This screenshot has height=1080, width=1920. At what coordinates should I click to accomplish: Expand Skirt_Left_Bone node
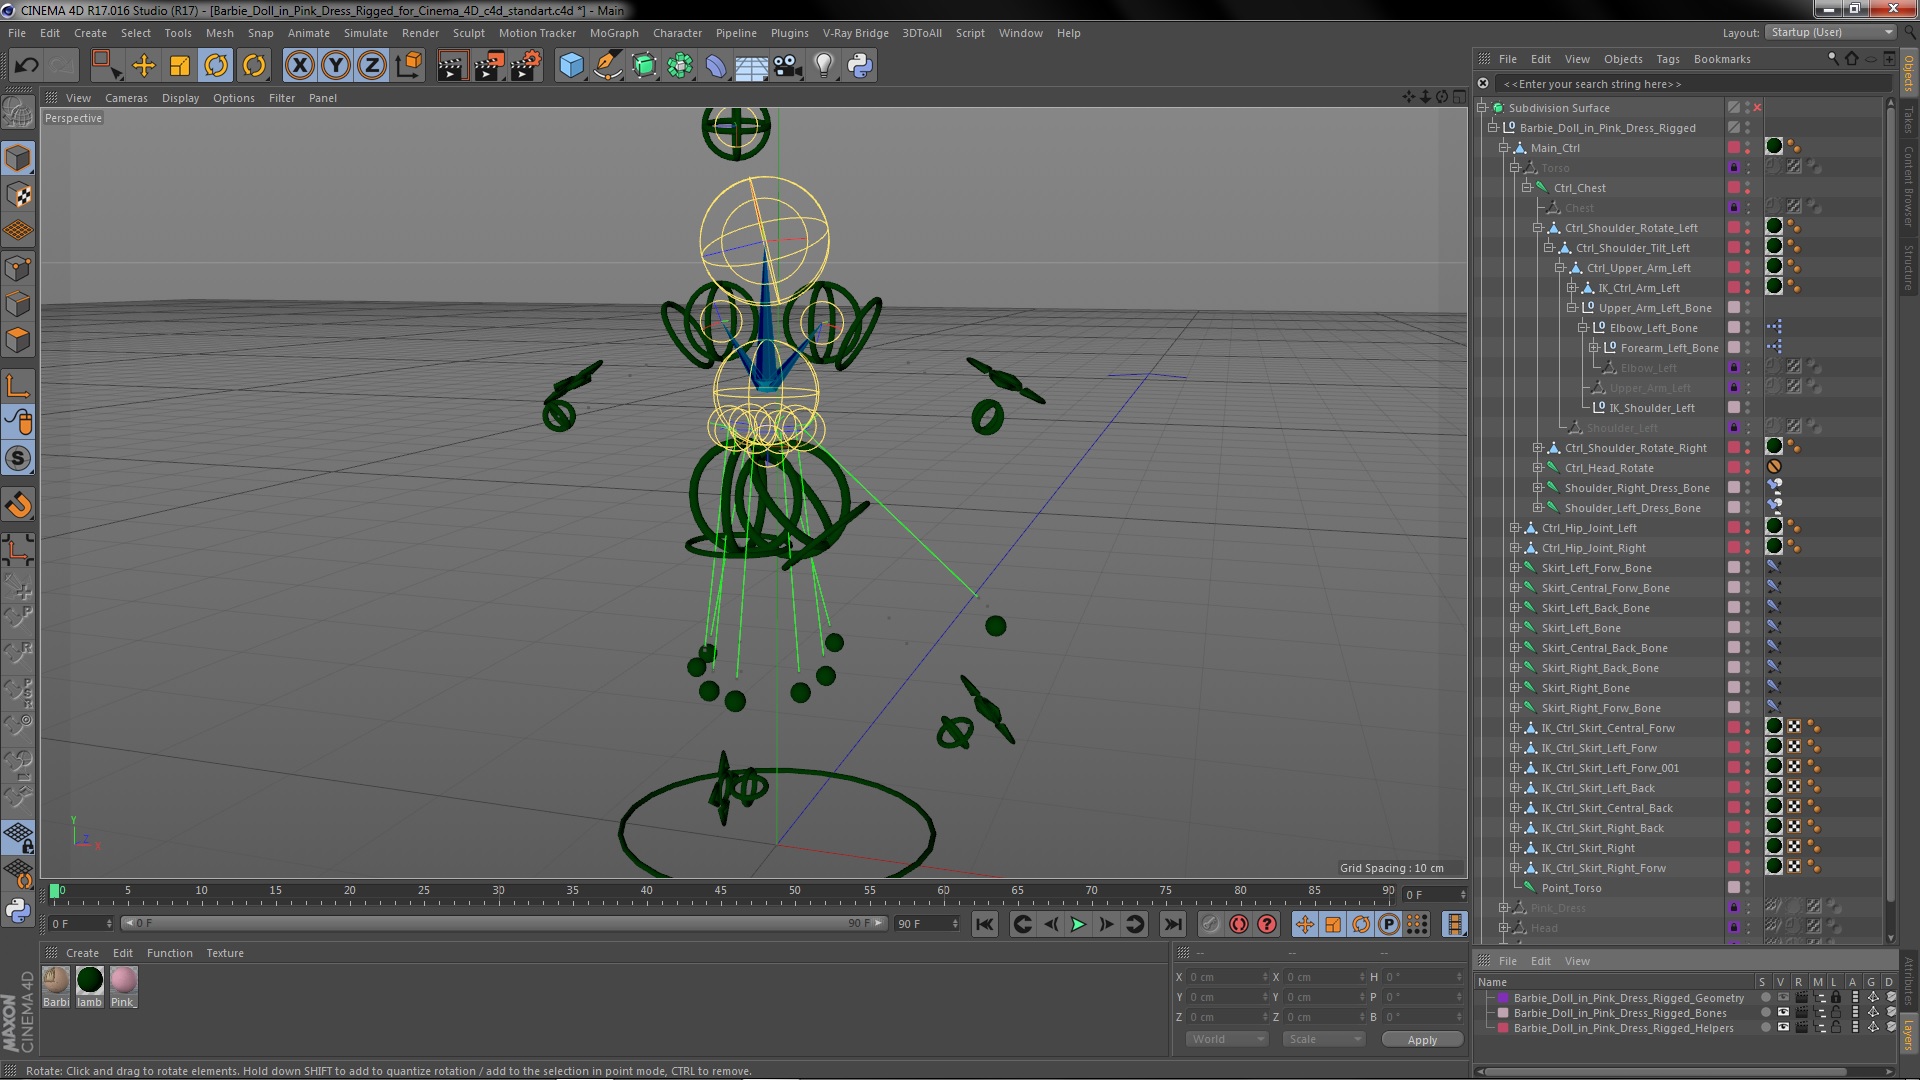[x=1515, y=628]
